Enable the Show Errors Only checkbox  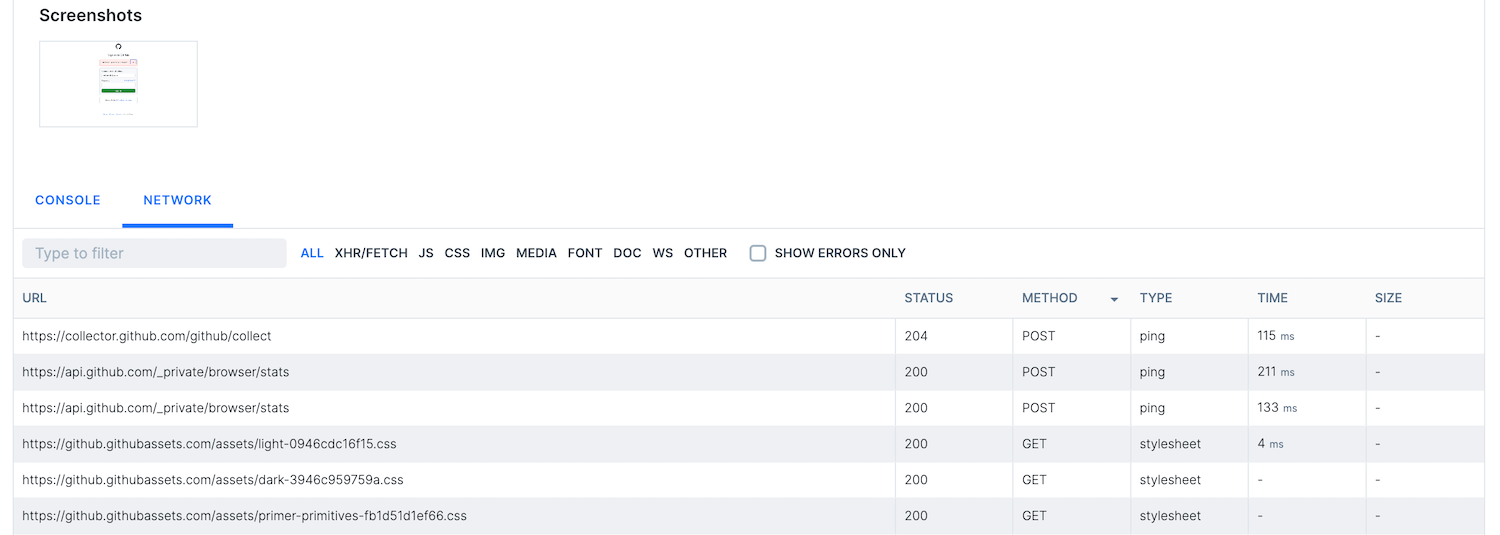click(758, 253)
